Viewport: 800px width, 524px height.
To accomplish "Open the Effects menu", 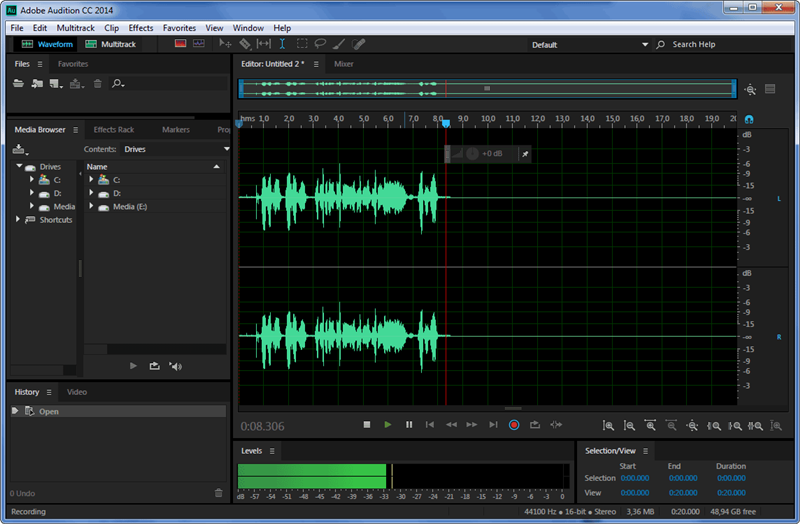I will [x=141, y=28].
